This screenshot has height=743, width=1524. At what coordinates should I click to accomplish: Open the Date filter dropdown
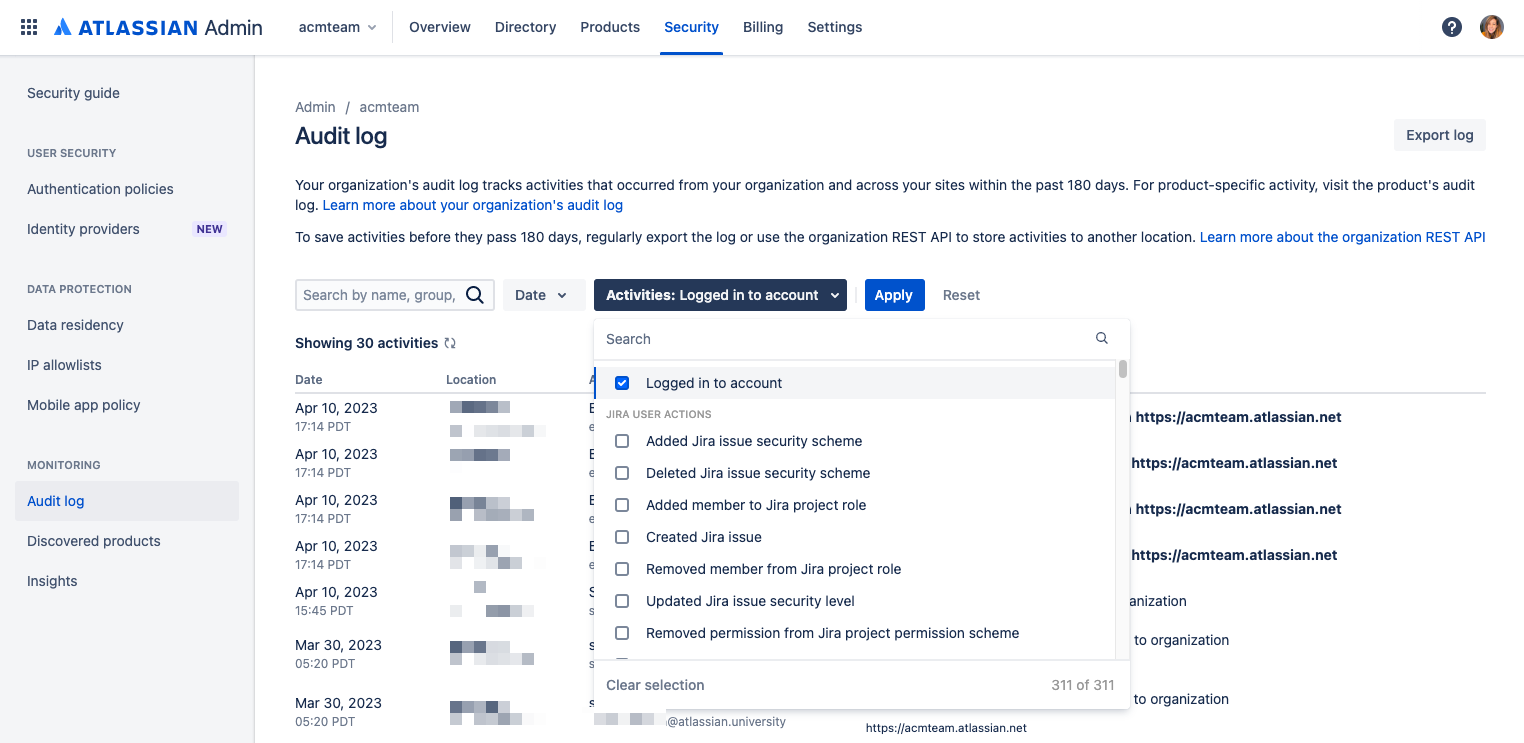click(x=543, y=295)
